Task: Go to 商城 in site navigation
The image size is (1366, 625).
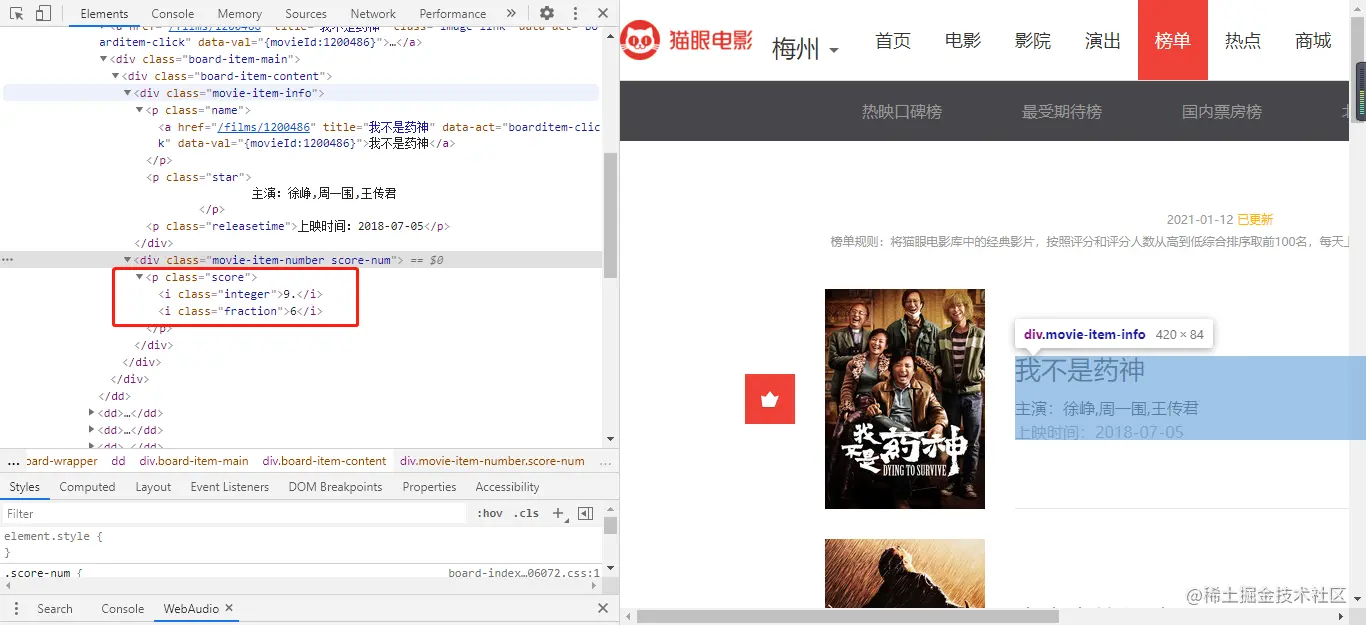Action: click(1313, 41)
